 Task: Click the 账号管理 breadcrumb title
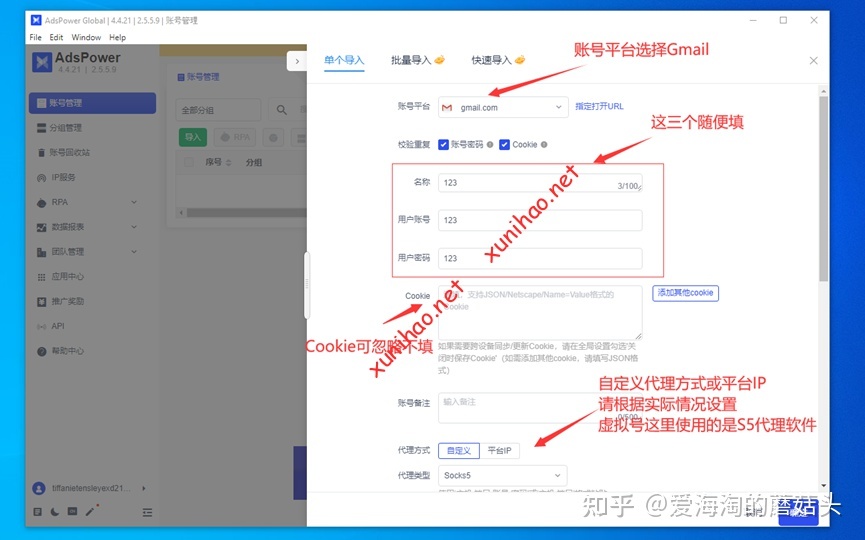click(199, 77)
